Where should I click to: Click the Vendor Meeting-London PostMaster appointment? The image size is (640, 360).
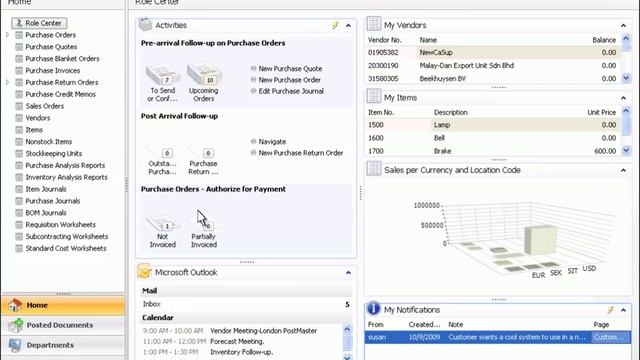point(263,331)
